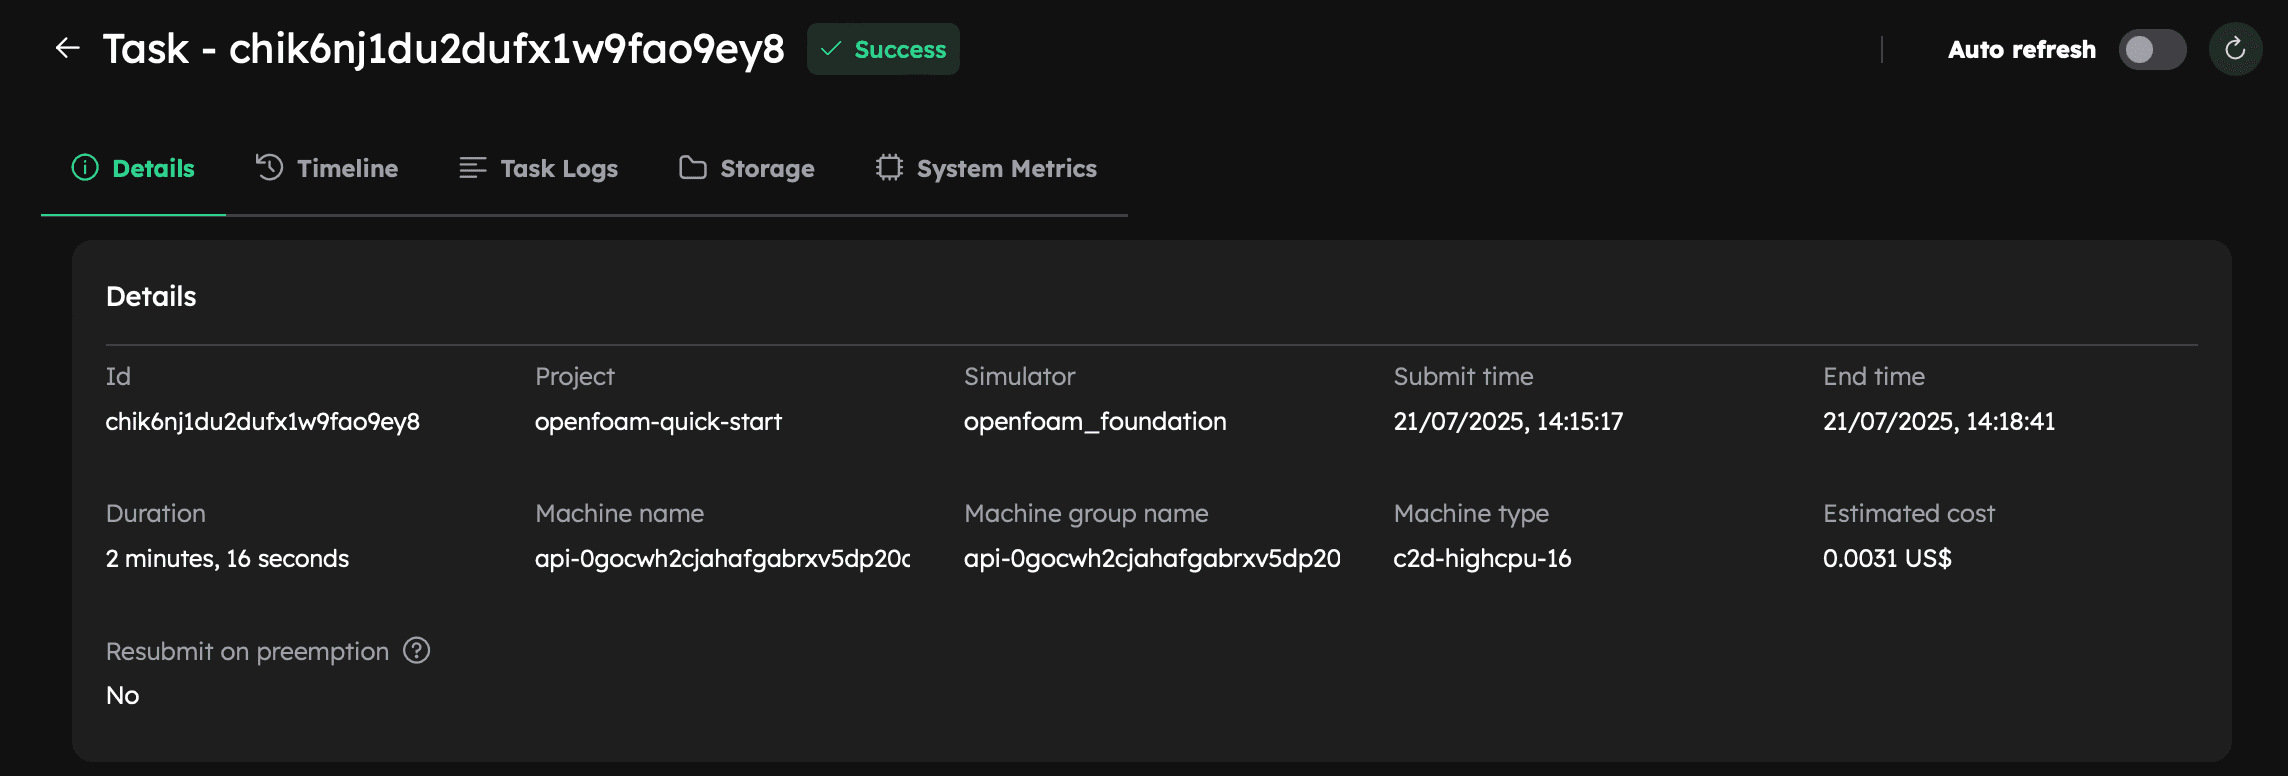Click the Project field label
Screen dimensions: 2288x776
click(574, 377)
